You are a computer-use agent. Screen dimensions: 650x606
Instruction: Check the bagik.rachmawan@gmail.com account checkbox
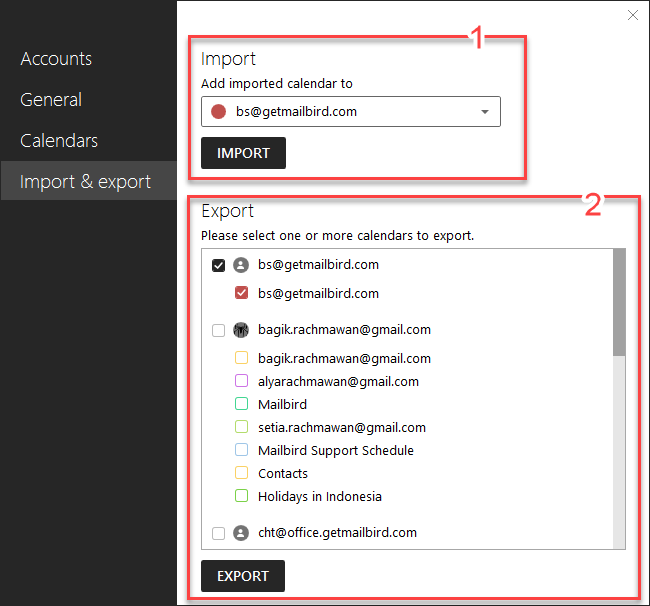click(x=218, y=330)
